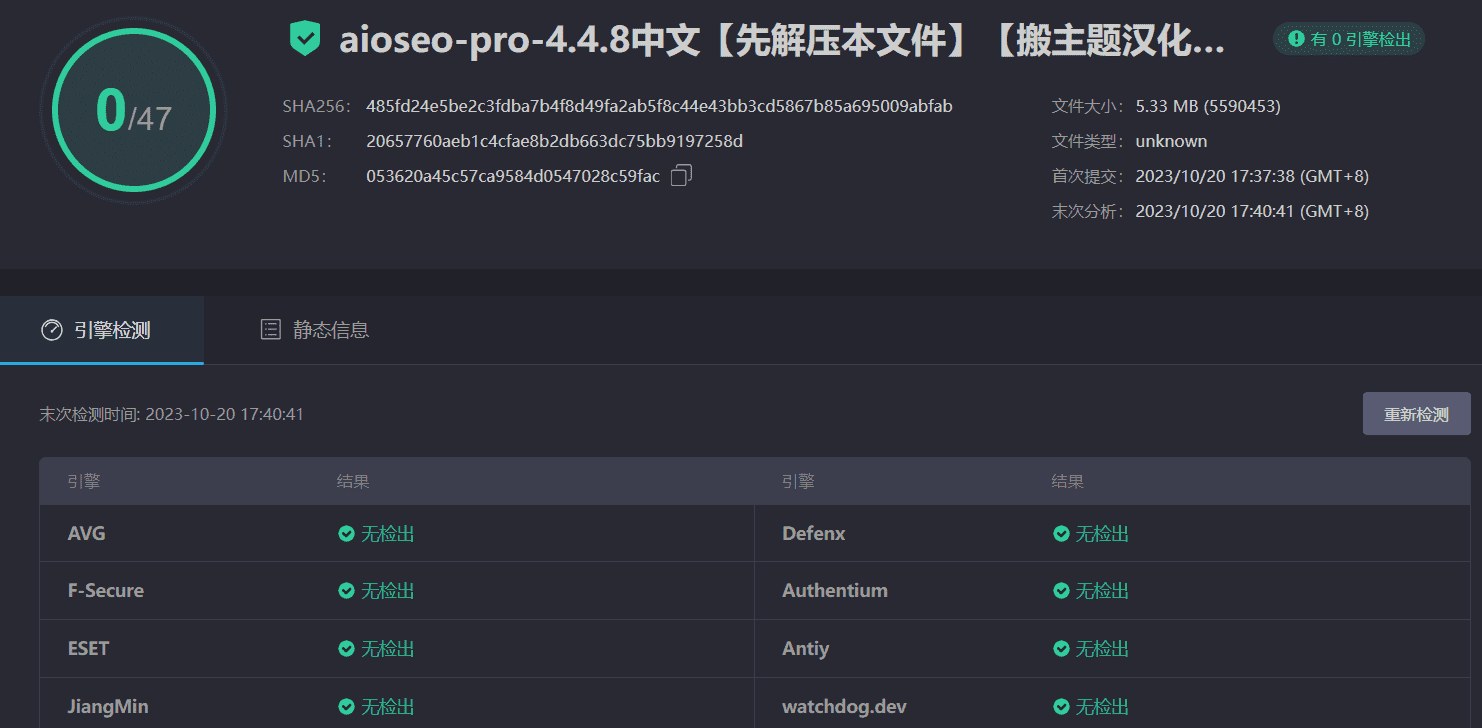This screenshot has height=728, width=1482.
Task: Click the green check icon in Antiy row
Action: pos(1061,649)
